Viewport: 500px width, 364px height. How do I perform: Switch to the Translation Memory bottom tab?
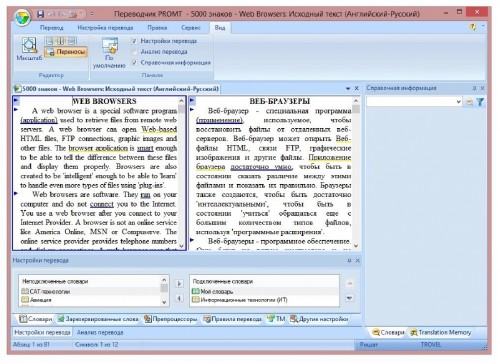[441, 332]
